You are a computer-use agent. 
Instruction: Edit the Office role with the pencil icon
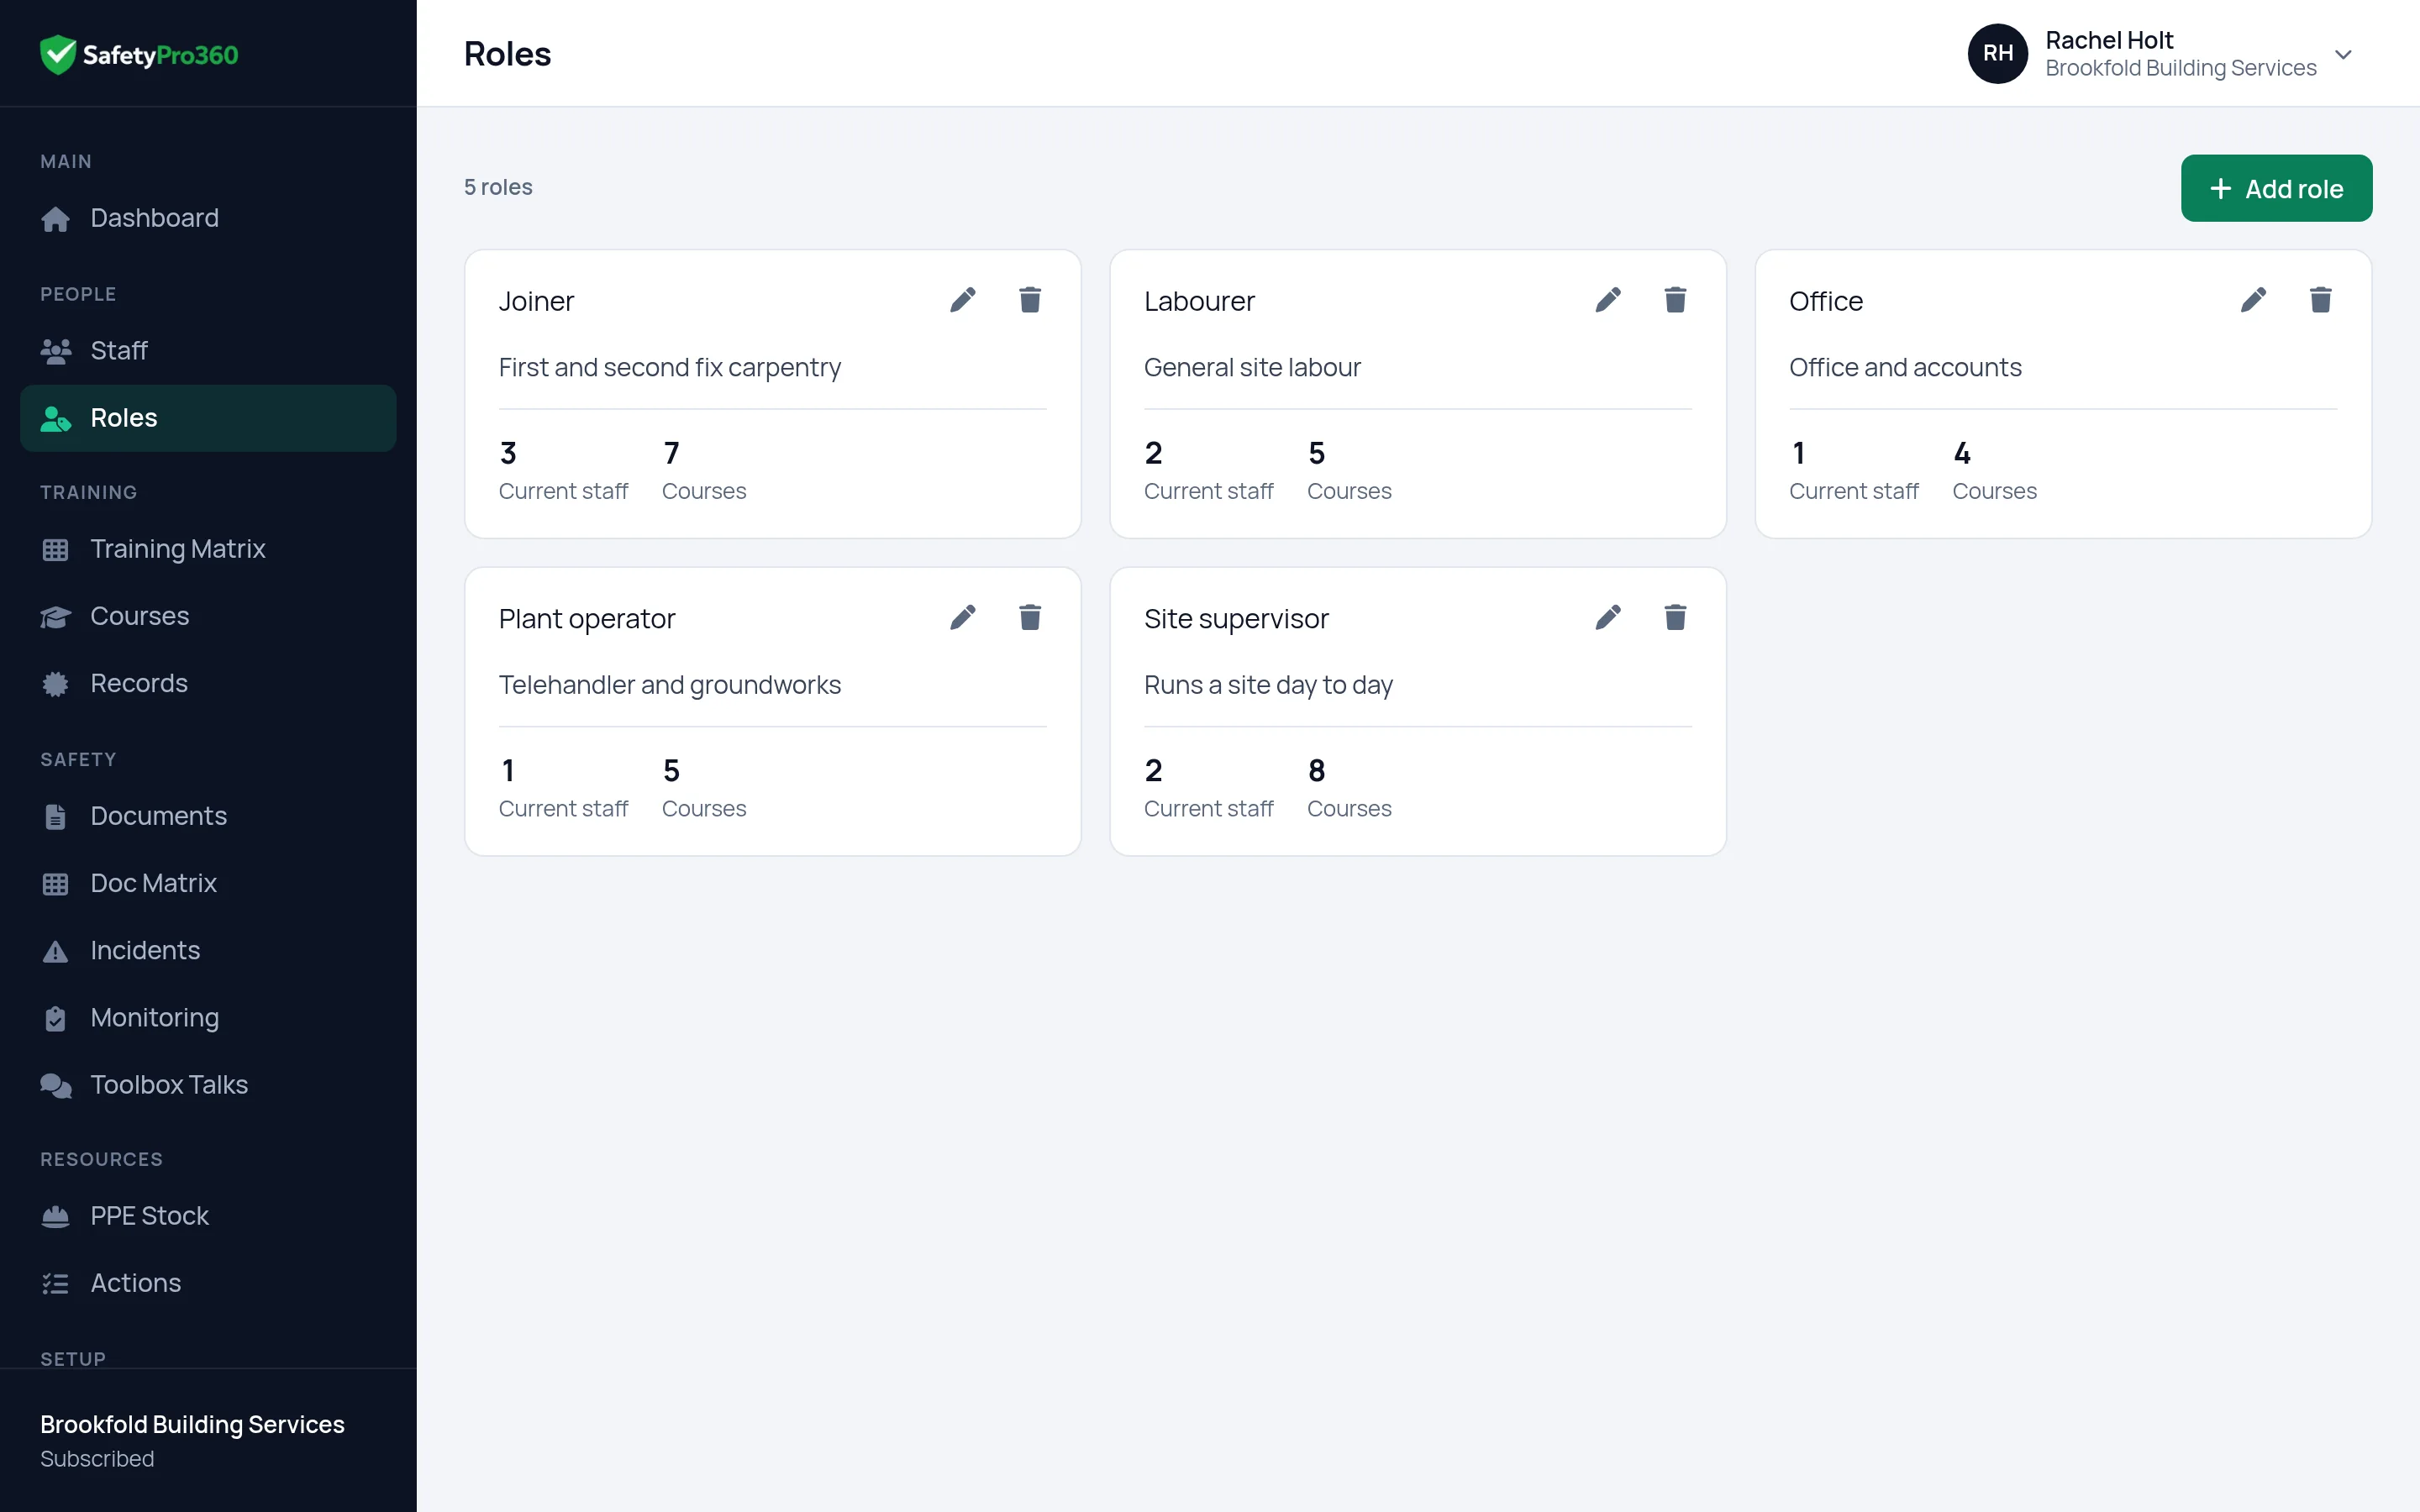point(2253,300)
